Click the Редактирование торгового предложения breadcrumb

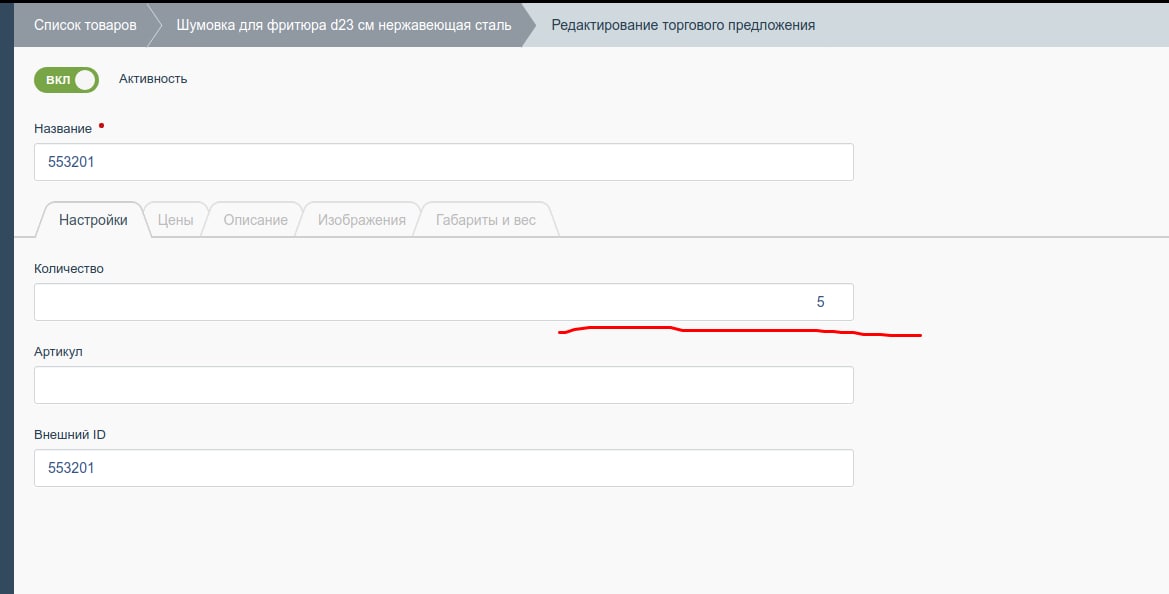pos(683,25)
